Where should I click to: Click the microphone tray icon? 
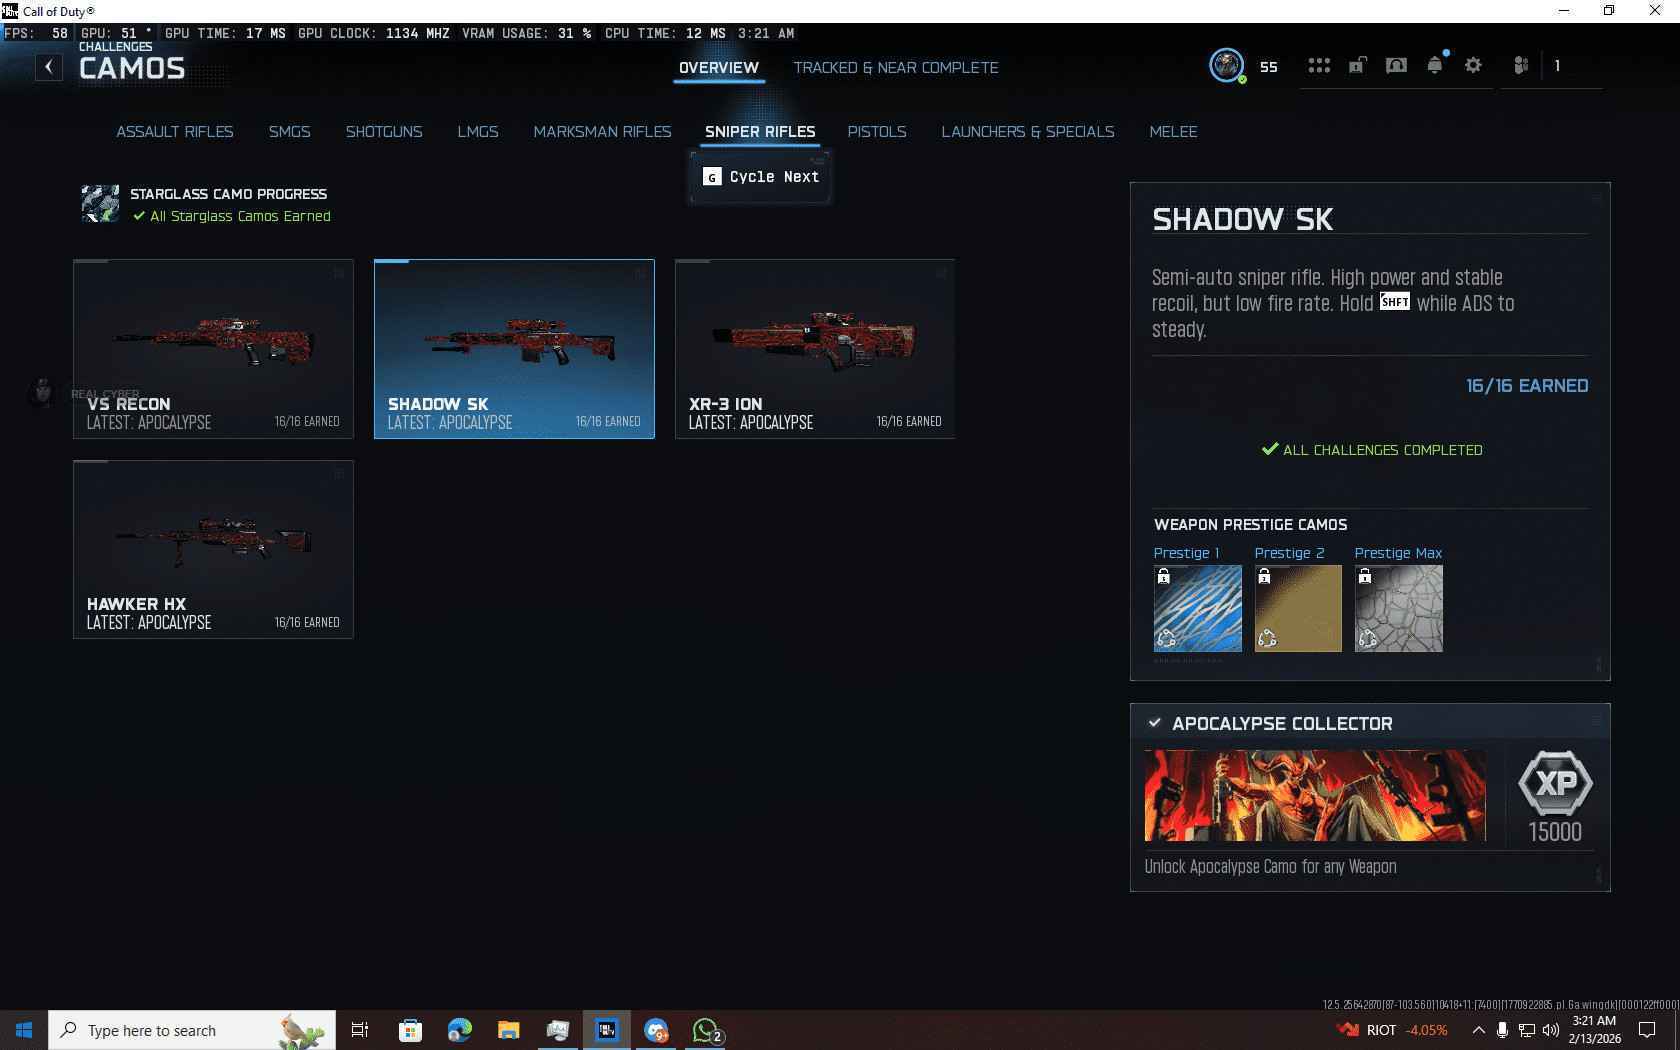(1502, 1030)
